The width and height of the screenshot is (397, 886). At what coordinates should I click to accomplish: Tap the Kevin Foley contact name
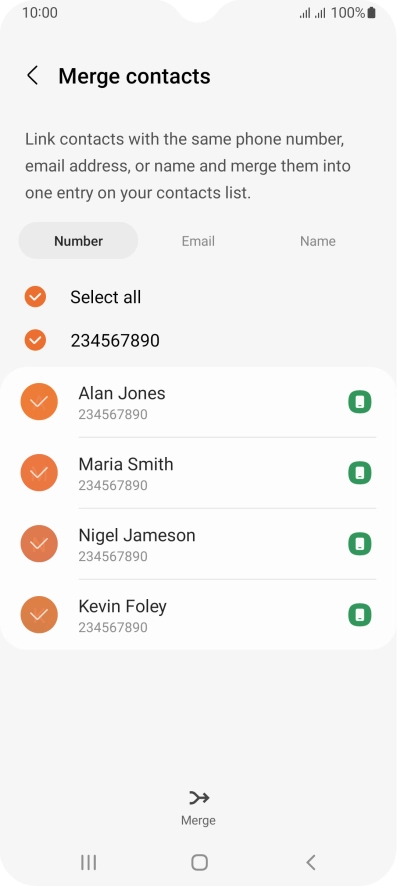coord(123,606)
